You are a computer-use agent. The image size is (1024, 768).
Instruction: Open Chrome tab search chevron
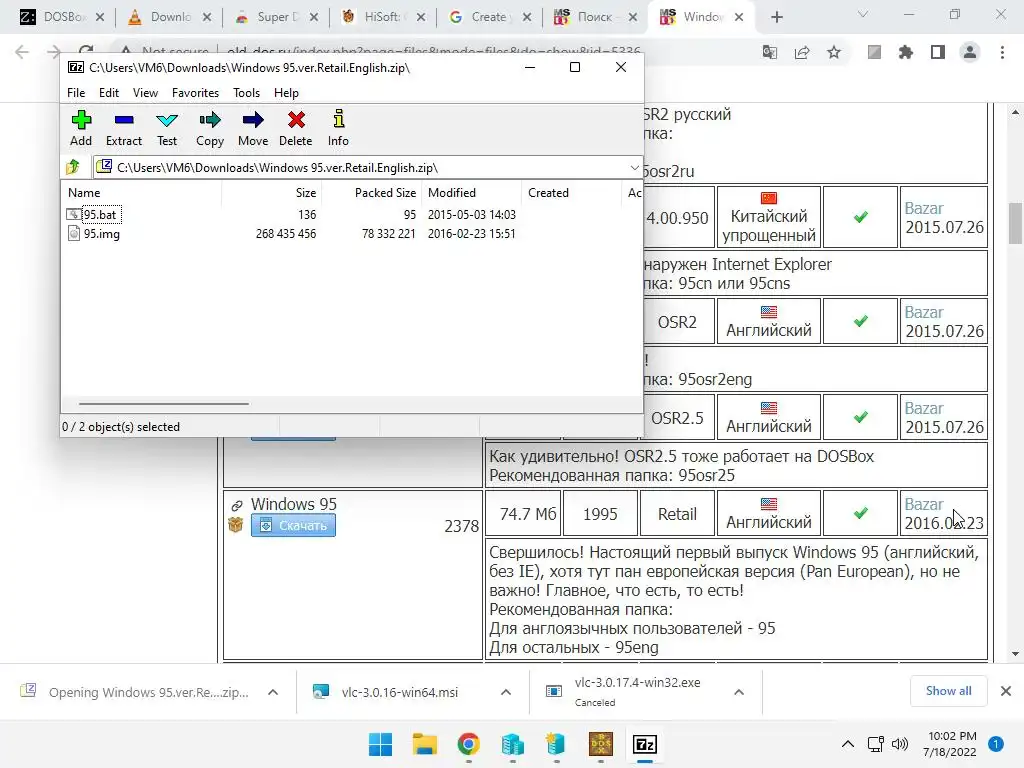click(x=863, y=14)
